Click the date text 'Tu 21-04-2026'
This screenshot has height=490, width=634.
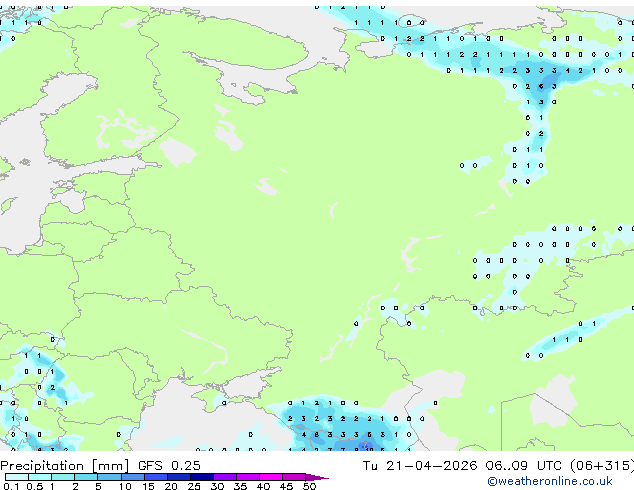click(419, 465)
